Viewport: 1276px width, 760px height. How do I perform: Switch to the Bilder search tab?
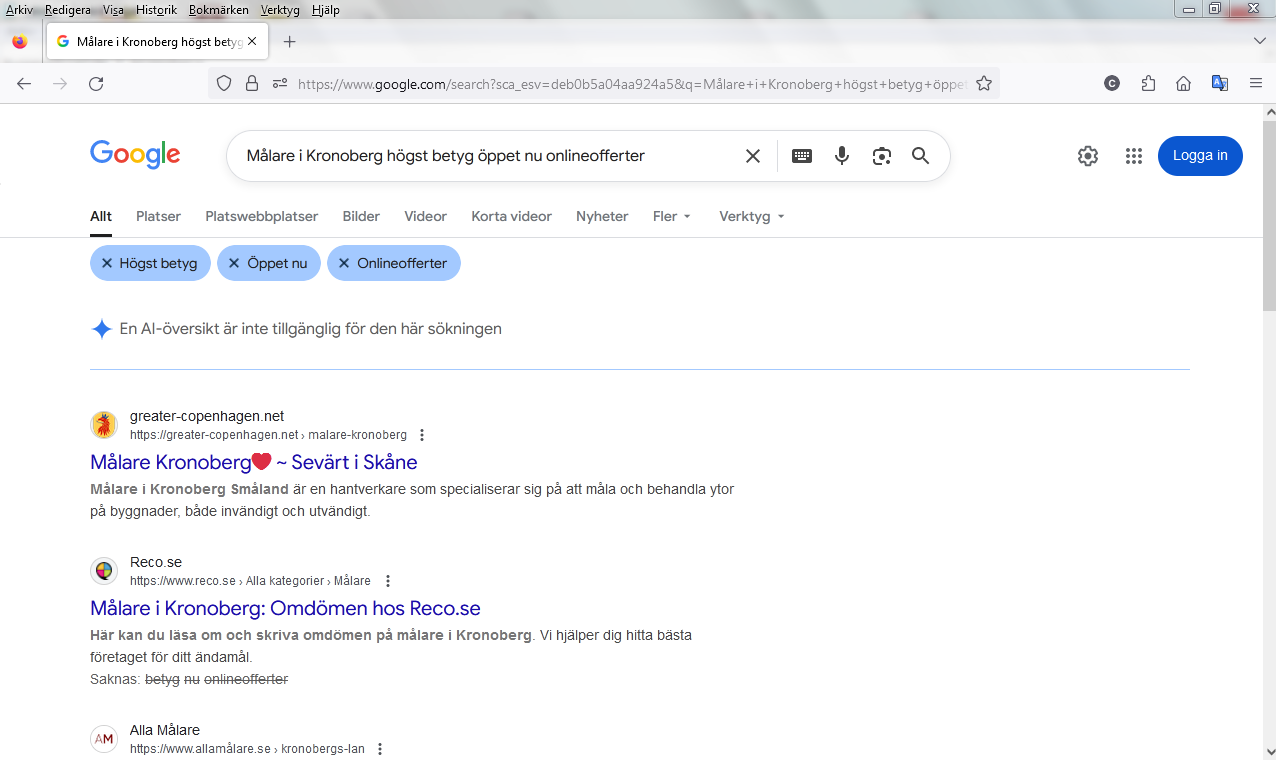361,216
